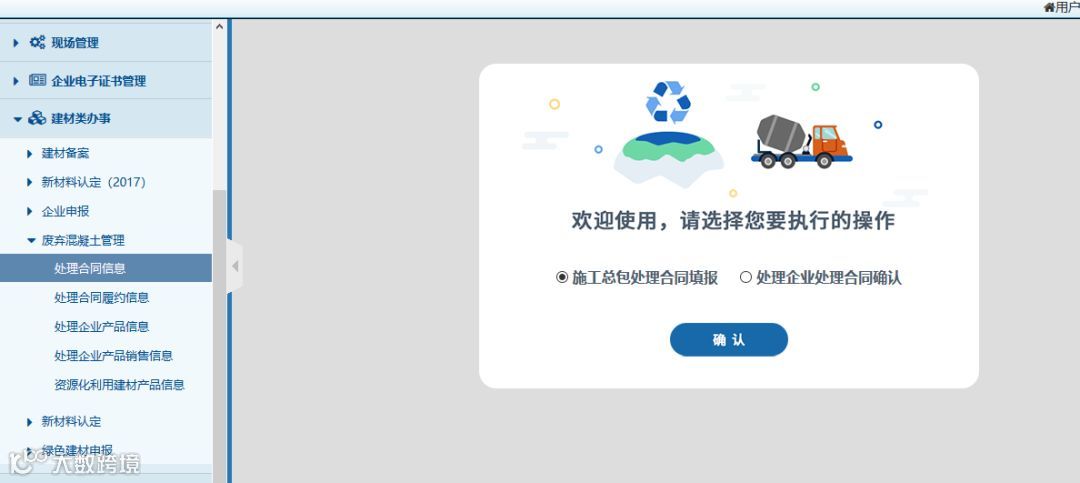Open 处理企业产品信息 tree item
The width and height of the screenshot is (1080, 483).
click(101, 327)
